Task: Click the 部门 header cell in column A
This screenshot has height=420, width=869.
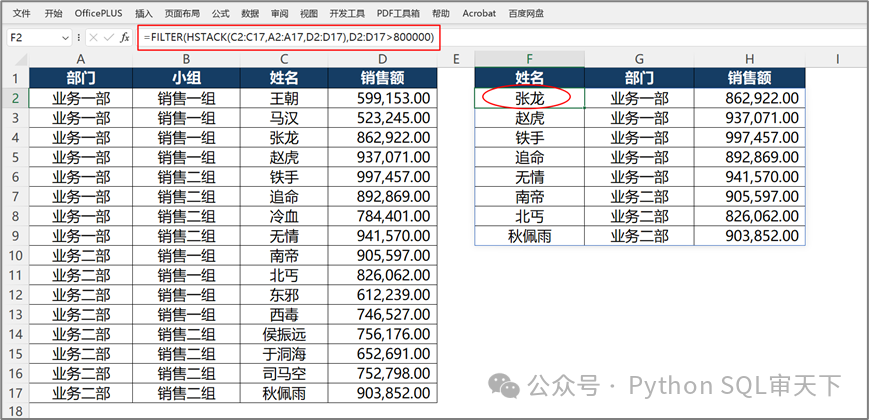Action: tap(81, 78)
